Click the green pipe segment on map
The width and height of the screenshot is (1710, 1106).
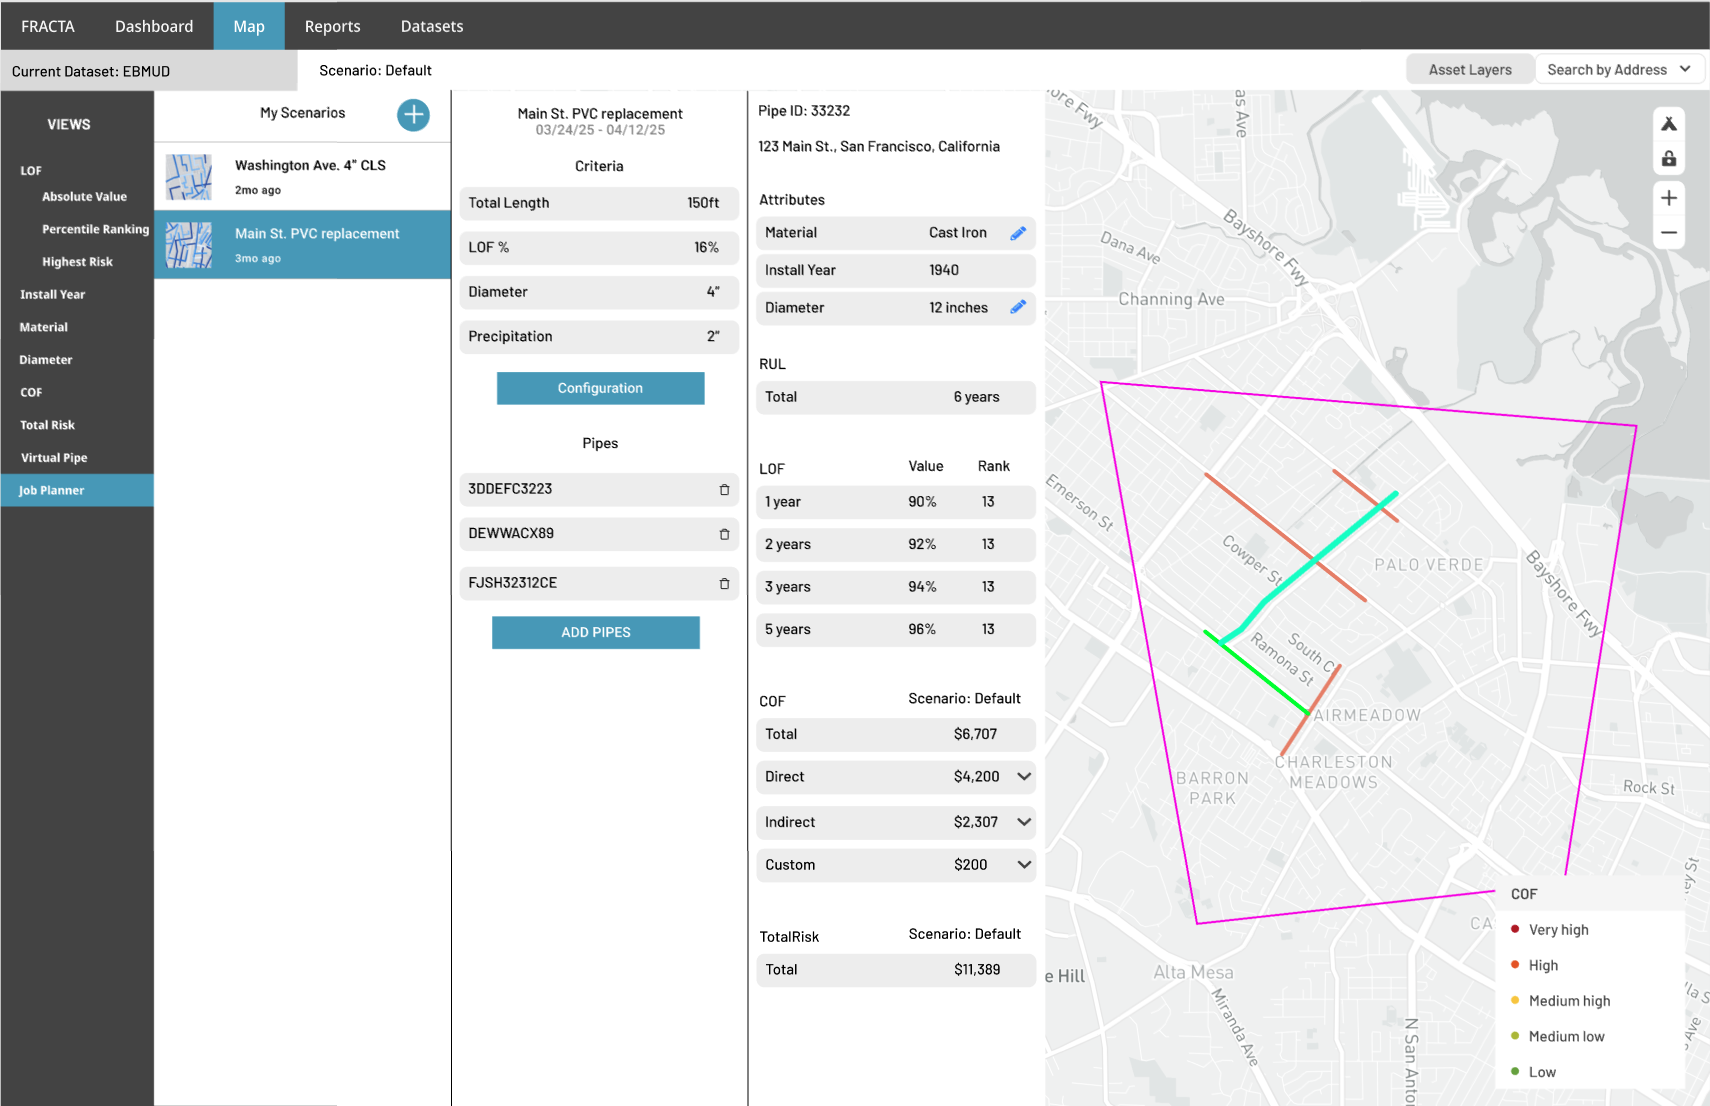[x=1258, y=673]
